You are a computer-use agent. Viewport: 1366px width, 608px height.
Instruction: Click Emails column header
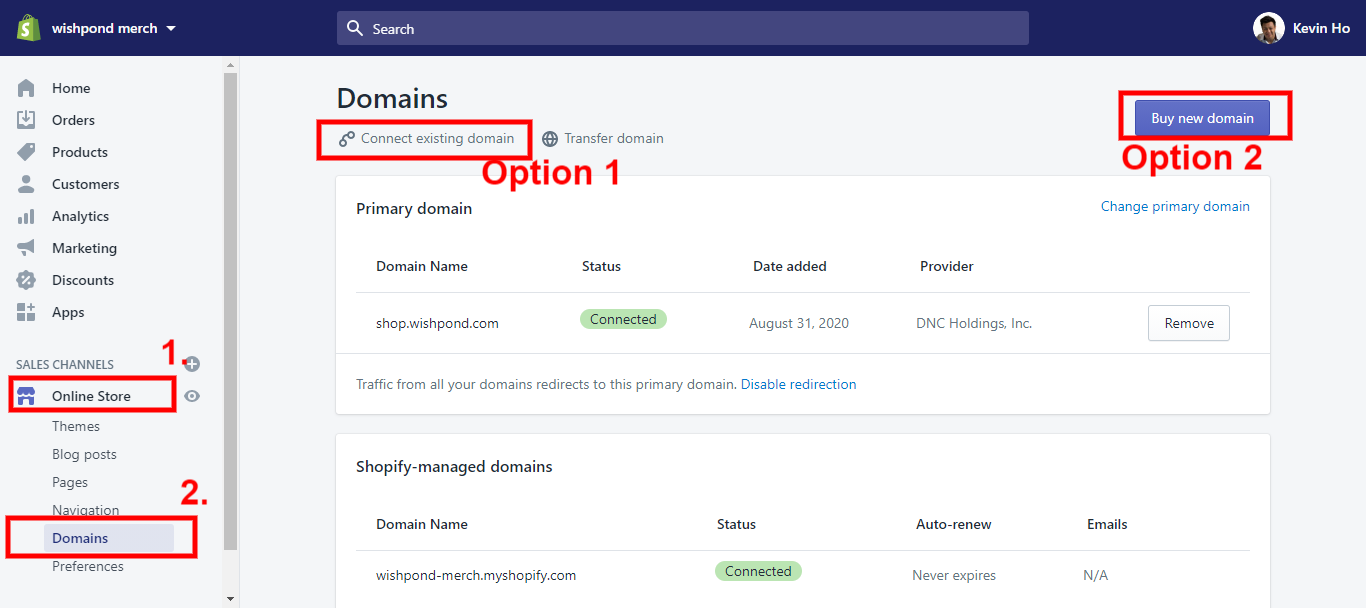click(x=1107, y=524)
